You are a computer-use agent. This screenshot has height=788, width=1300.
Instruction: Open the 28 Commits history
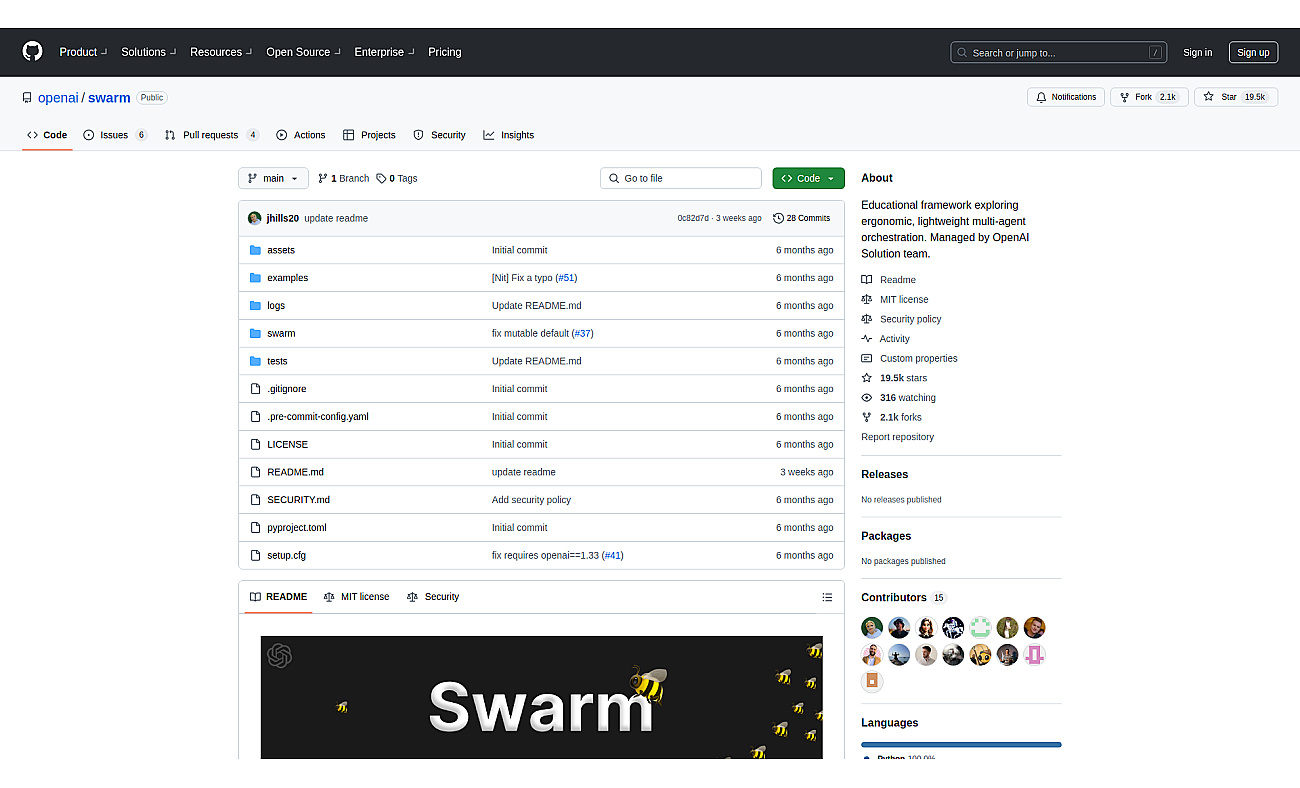pyautogui.click(x=802, y=218)
